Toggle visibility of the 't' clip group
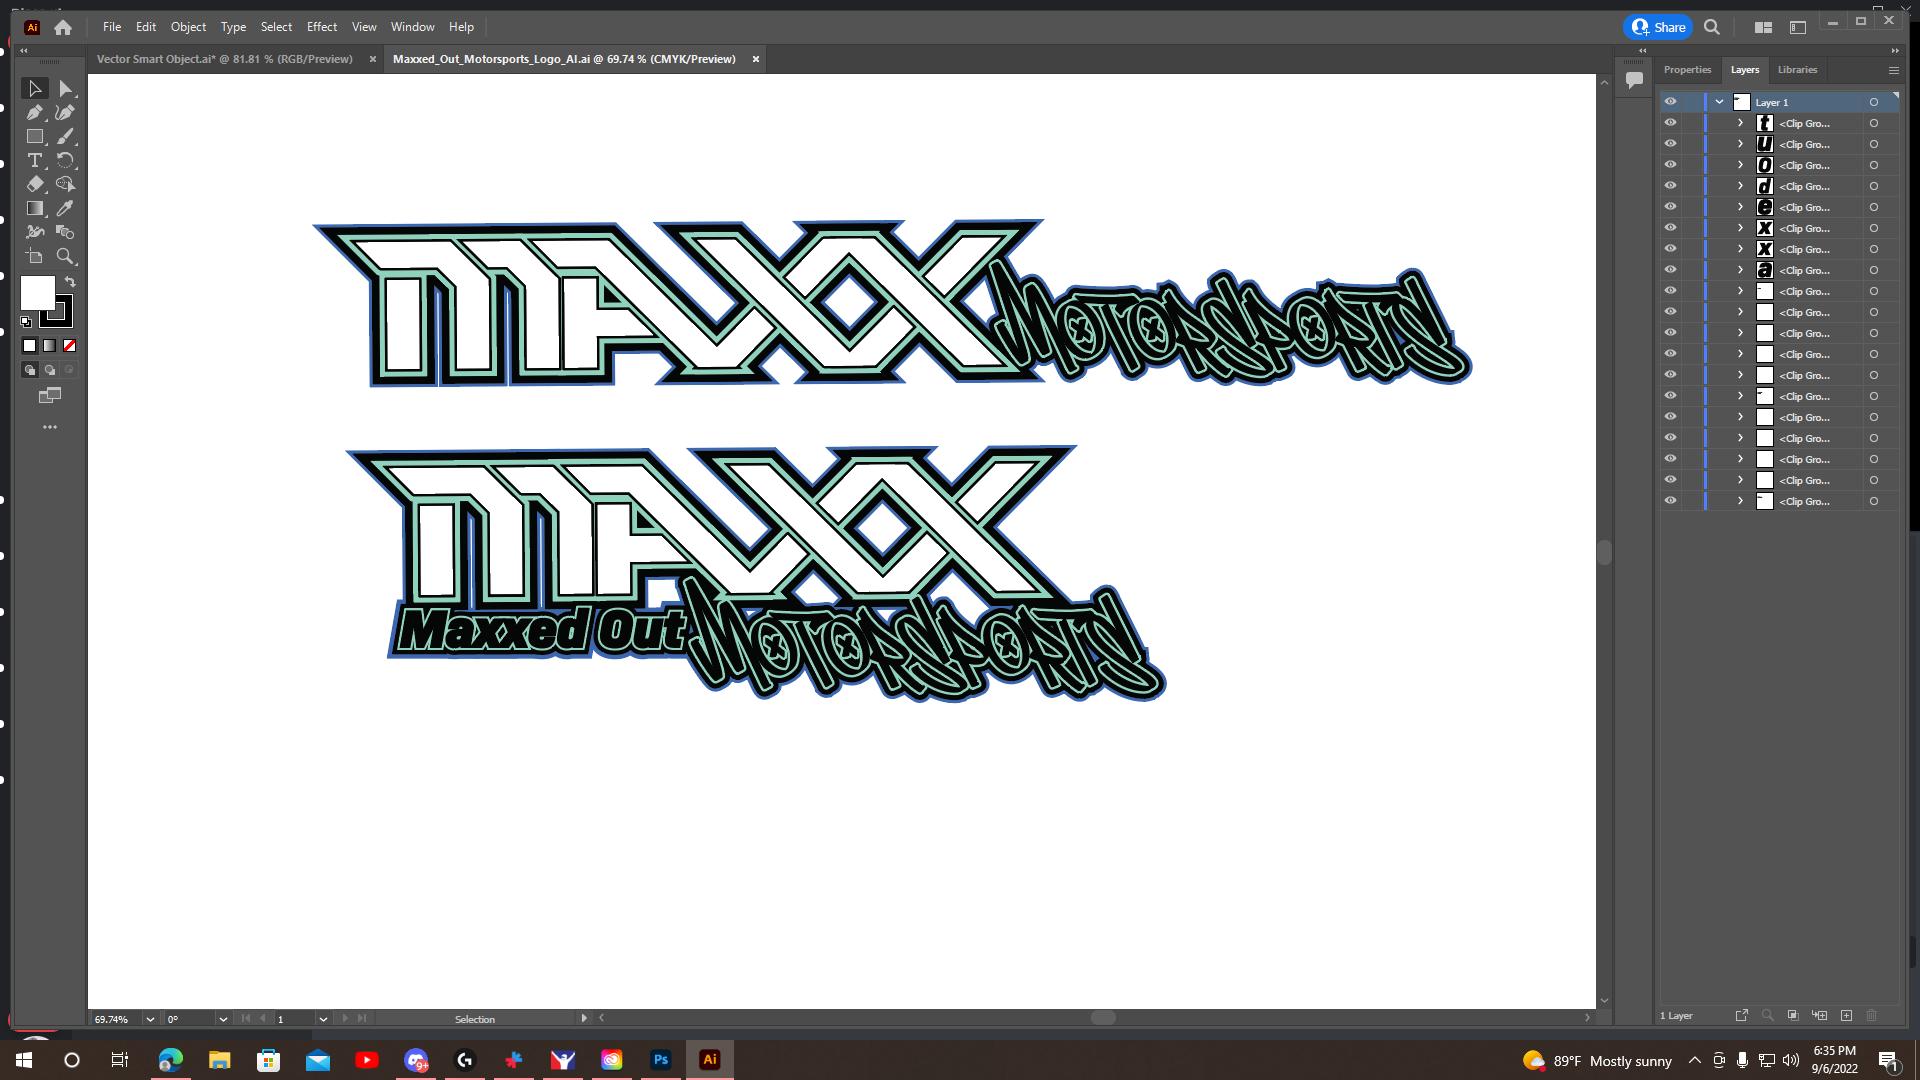 pos(1670,123)
